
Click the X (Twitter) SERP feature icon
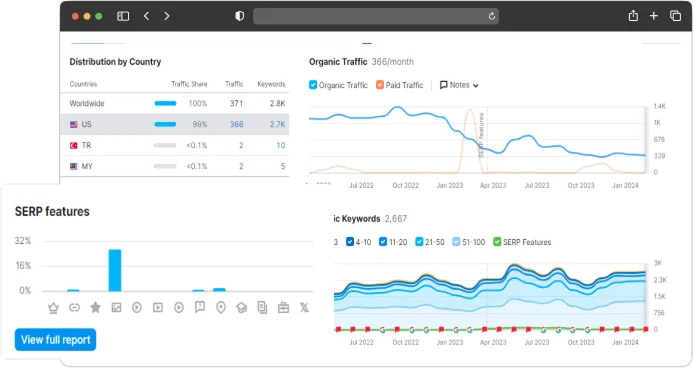[304, 307]
